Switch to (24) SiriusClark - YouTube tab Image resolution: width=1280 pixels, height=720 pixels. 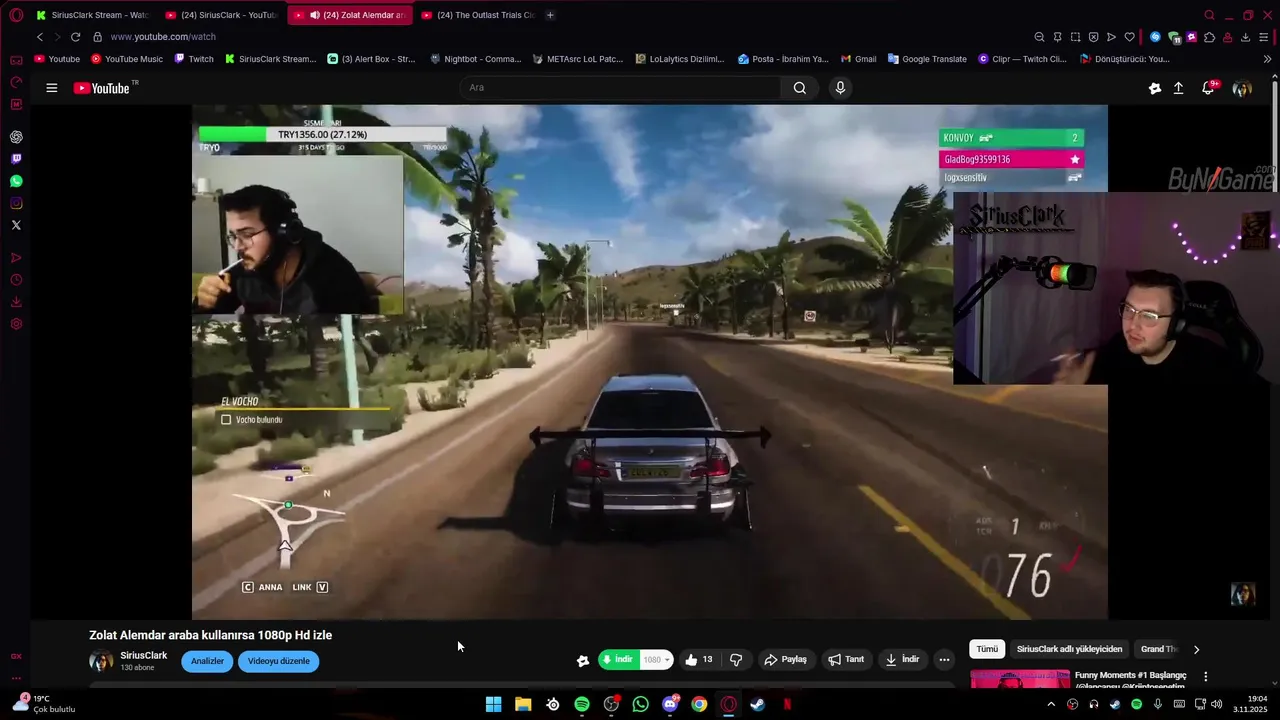[222, 15]
